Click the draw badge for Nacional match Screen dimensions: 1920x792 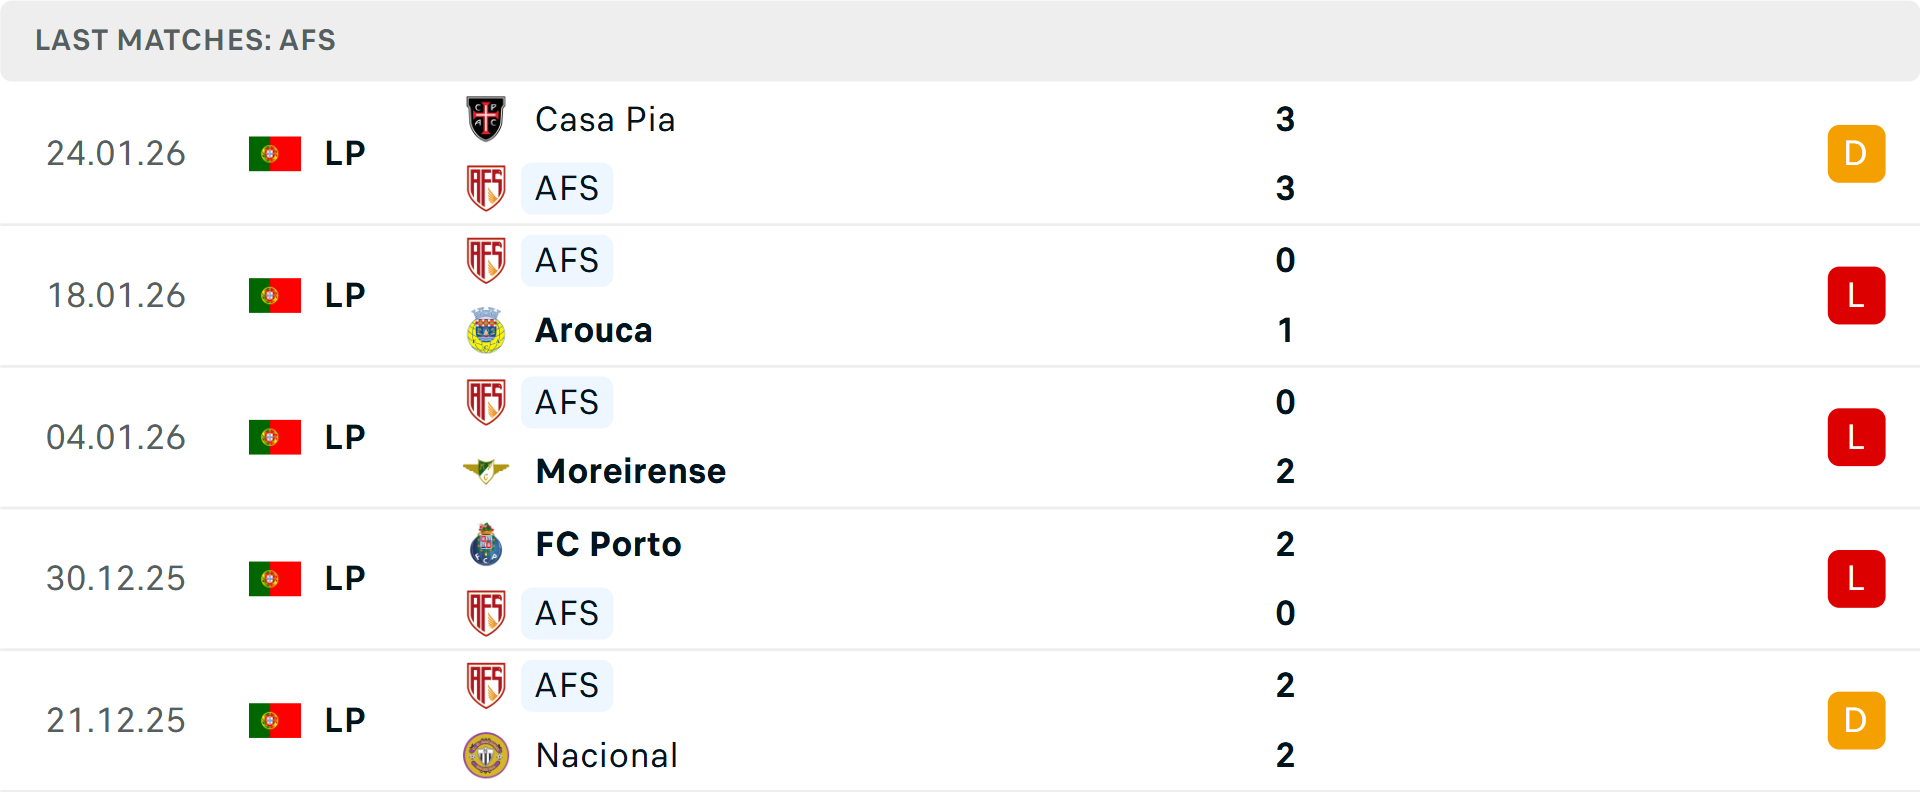[1856, 720]
